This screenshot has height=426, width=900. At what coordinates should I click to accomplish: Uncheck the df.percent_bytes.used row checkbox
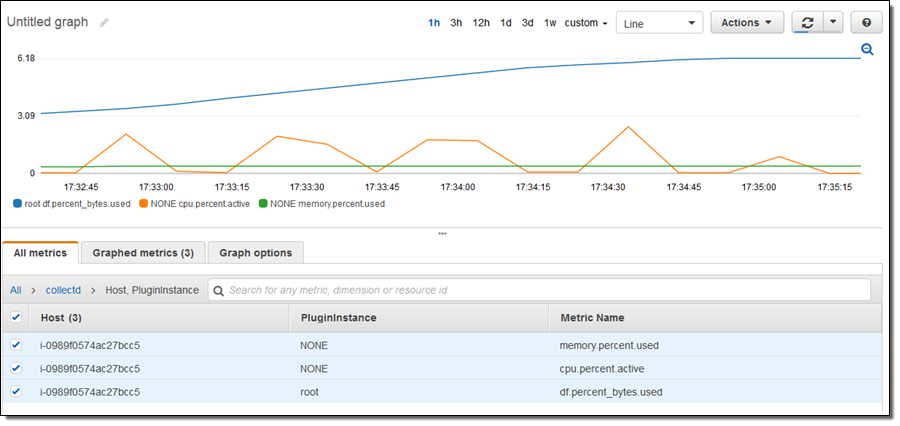[15, 392]
